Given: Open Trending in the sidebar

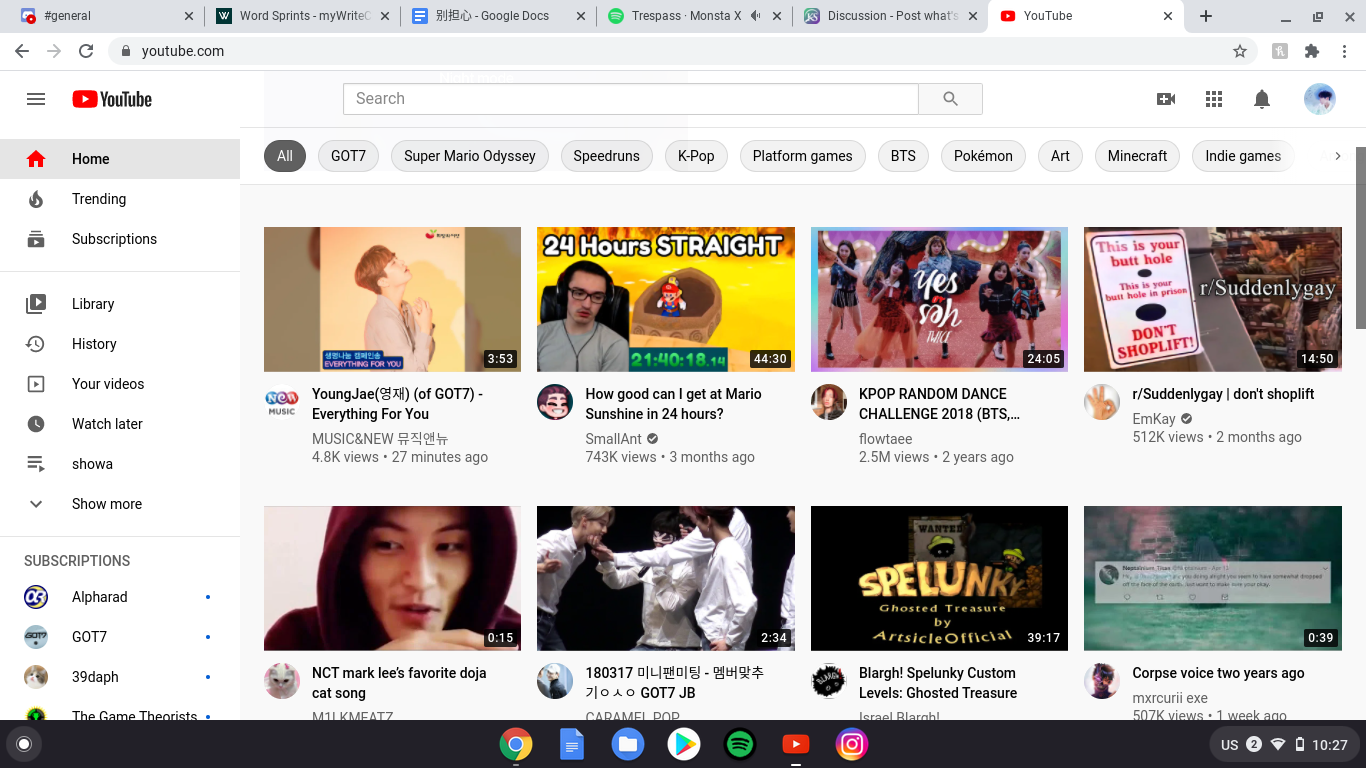Looking at the screenshot, I should point(120,199).
